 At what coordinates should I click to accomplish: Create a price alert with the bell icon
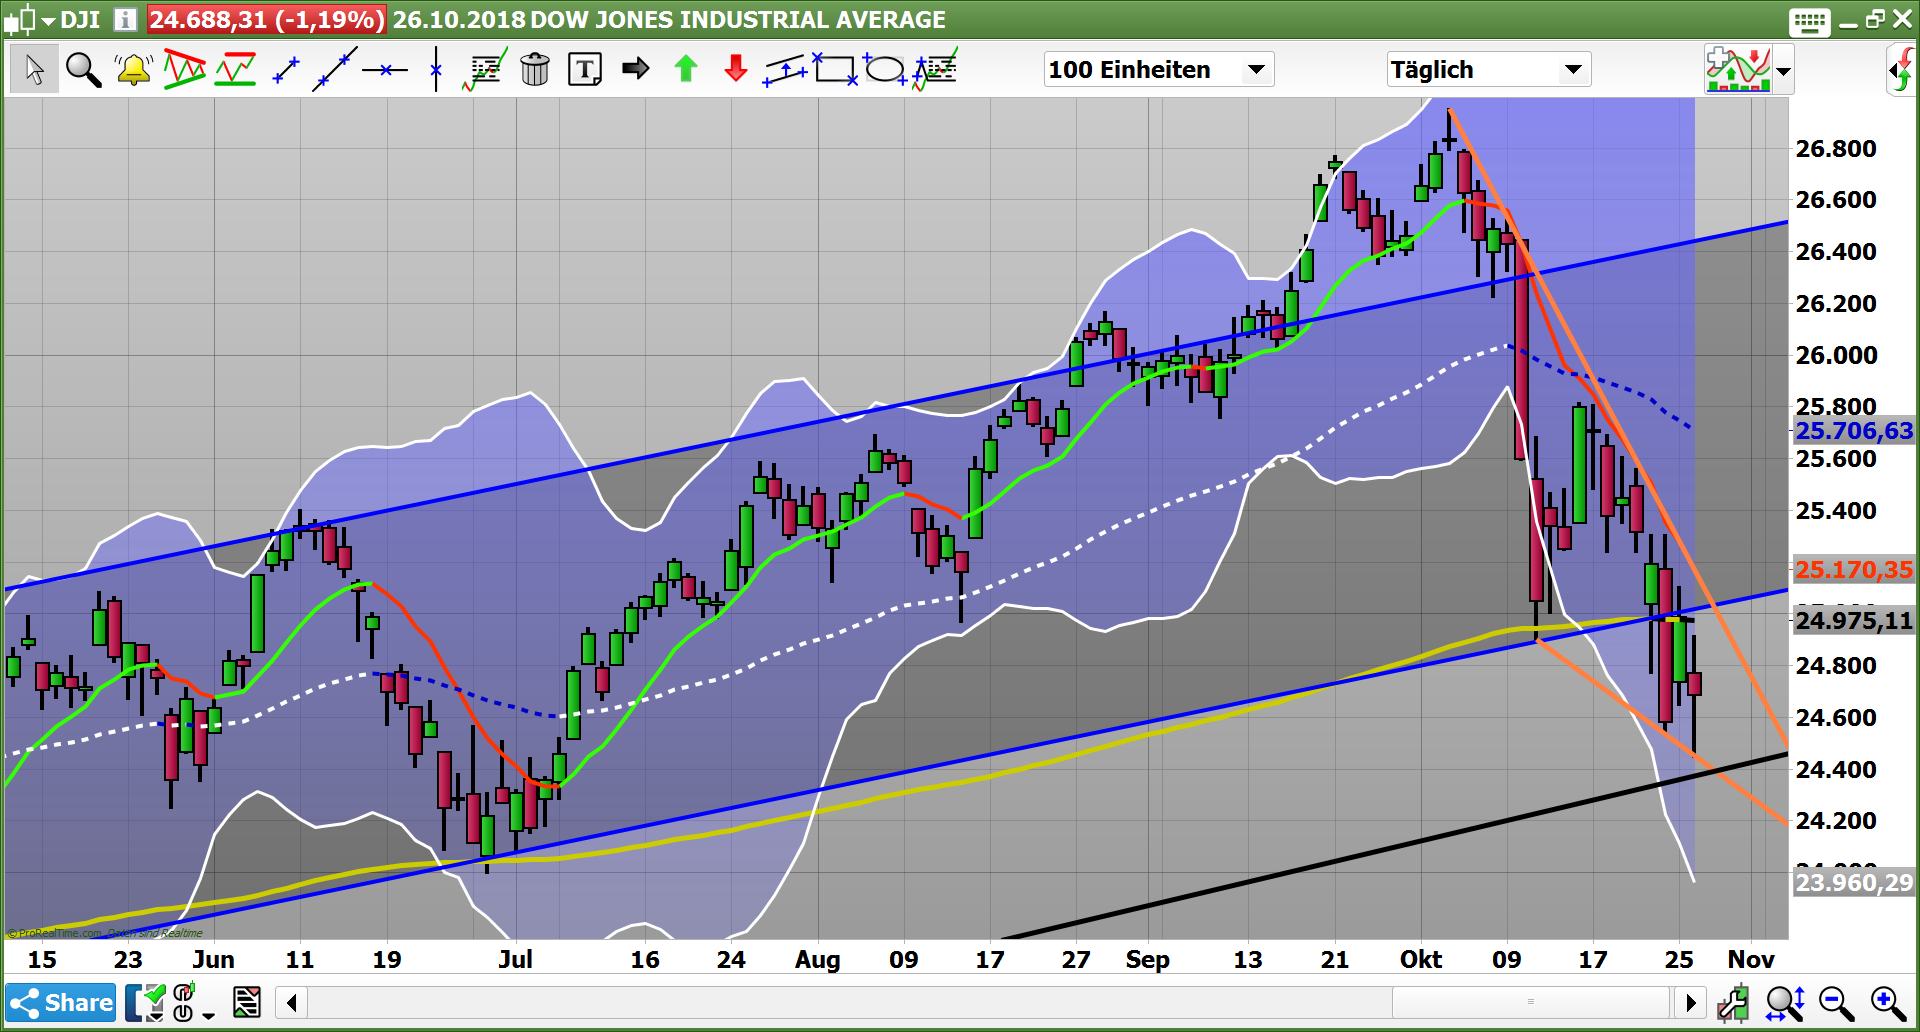[x=133, y=69]
